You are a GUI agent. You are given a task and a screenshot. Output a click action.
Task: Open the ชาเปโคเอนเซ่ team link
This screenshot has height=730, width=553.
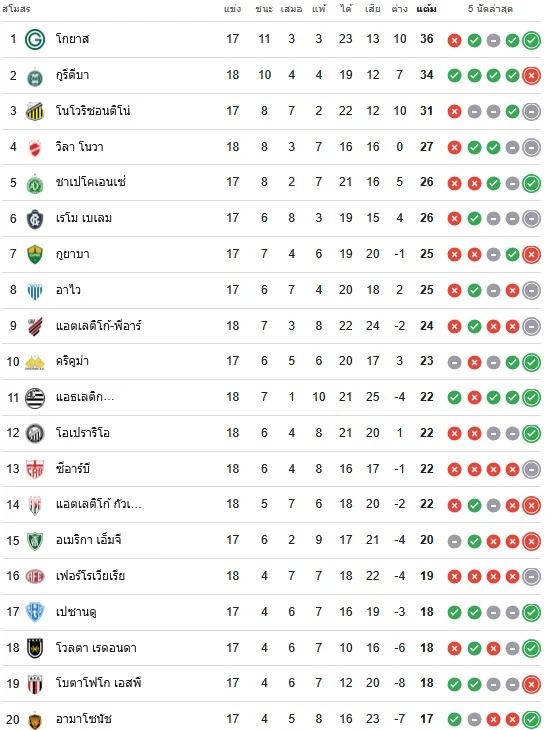pyautogui.click(x=90, y=182)
